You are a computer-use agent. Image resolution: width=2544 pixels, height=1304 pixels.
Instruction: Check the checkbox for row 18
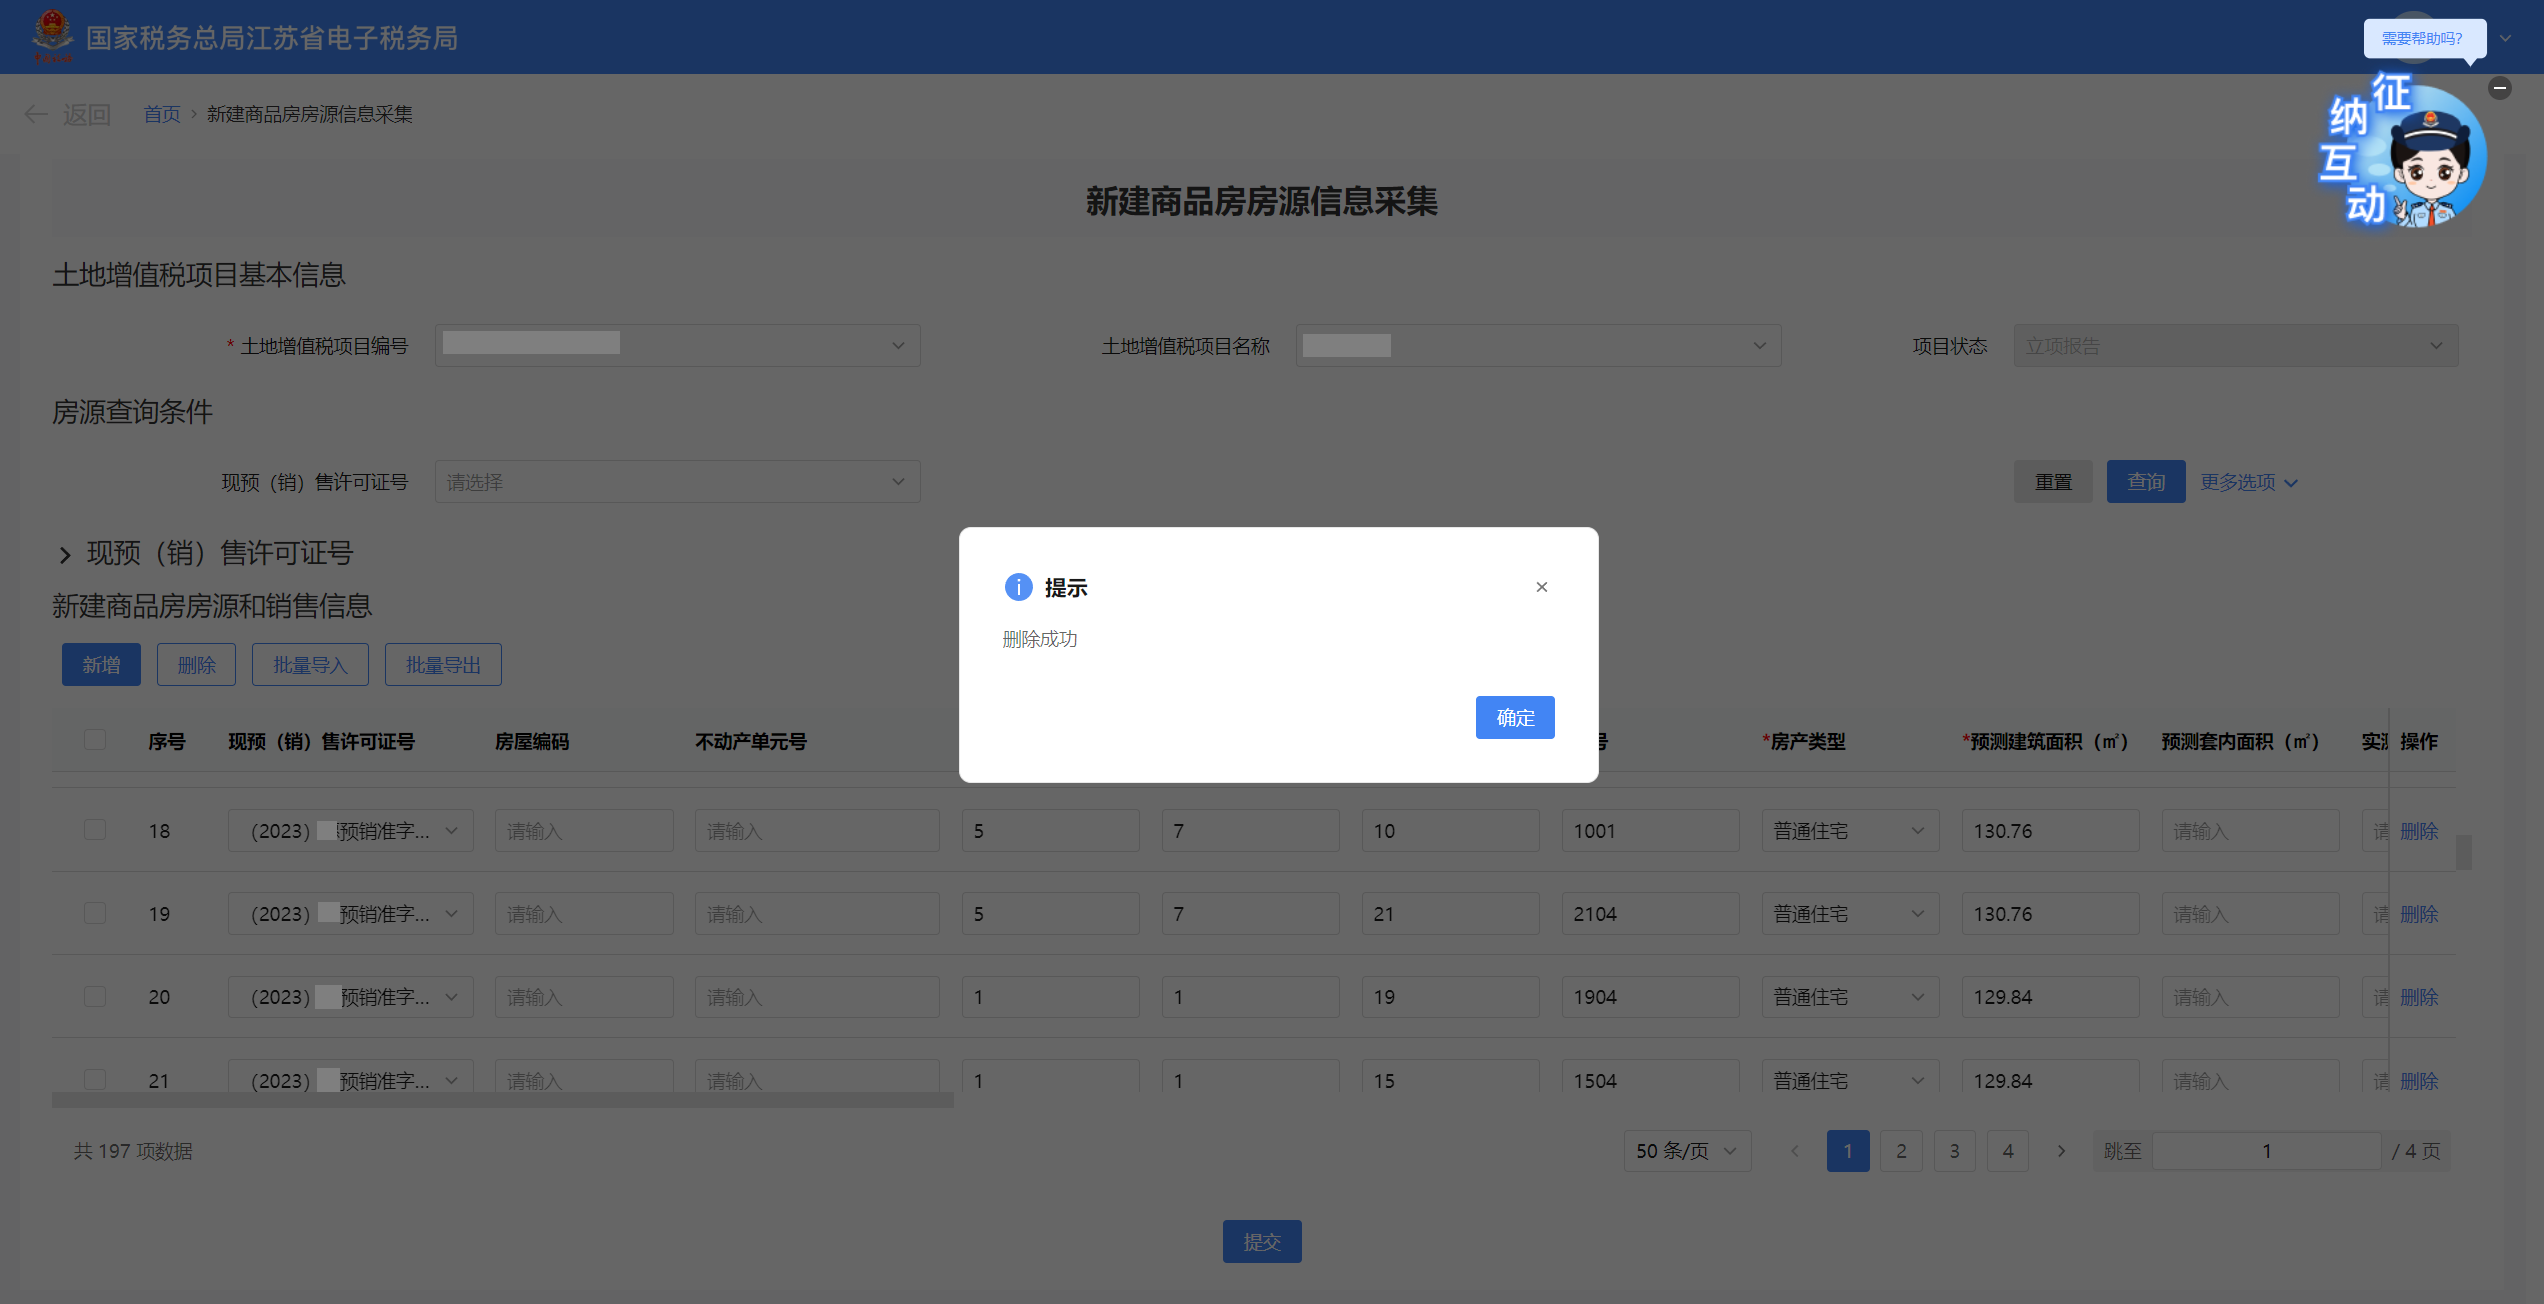[95, 830]
